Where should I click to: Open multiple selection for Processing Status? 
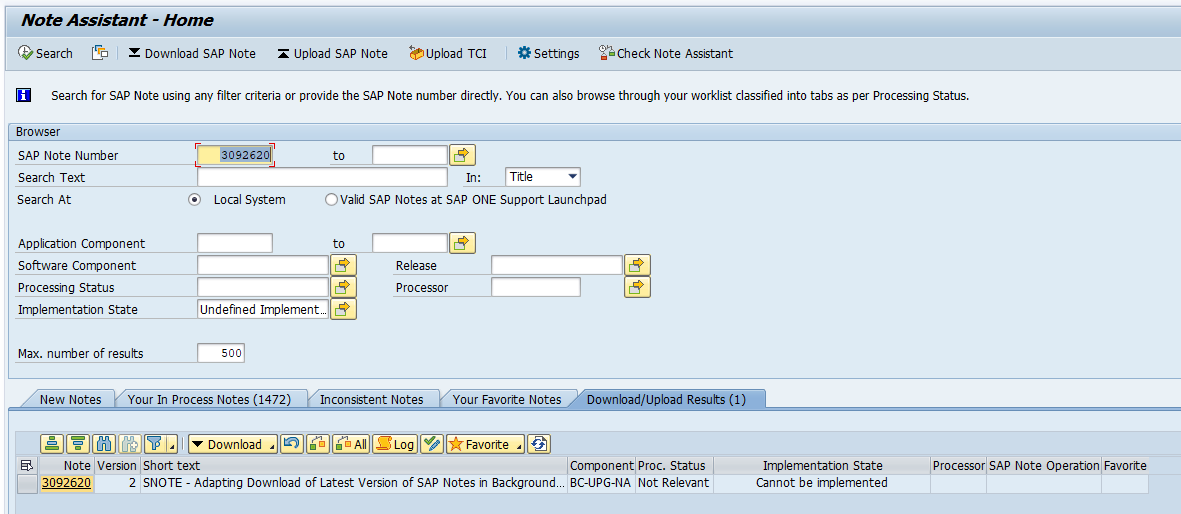(x=343, y=287)
